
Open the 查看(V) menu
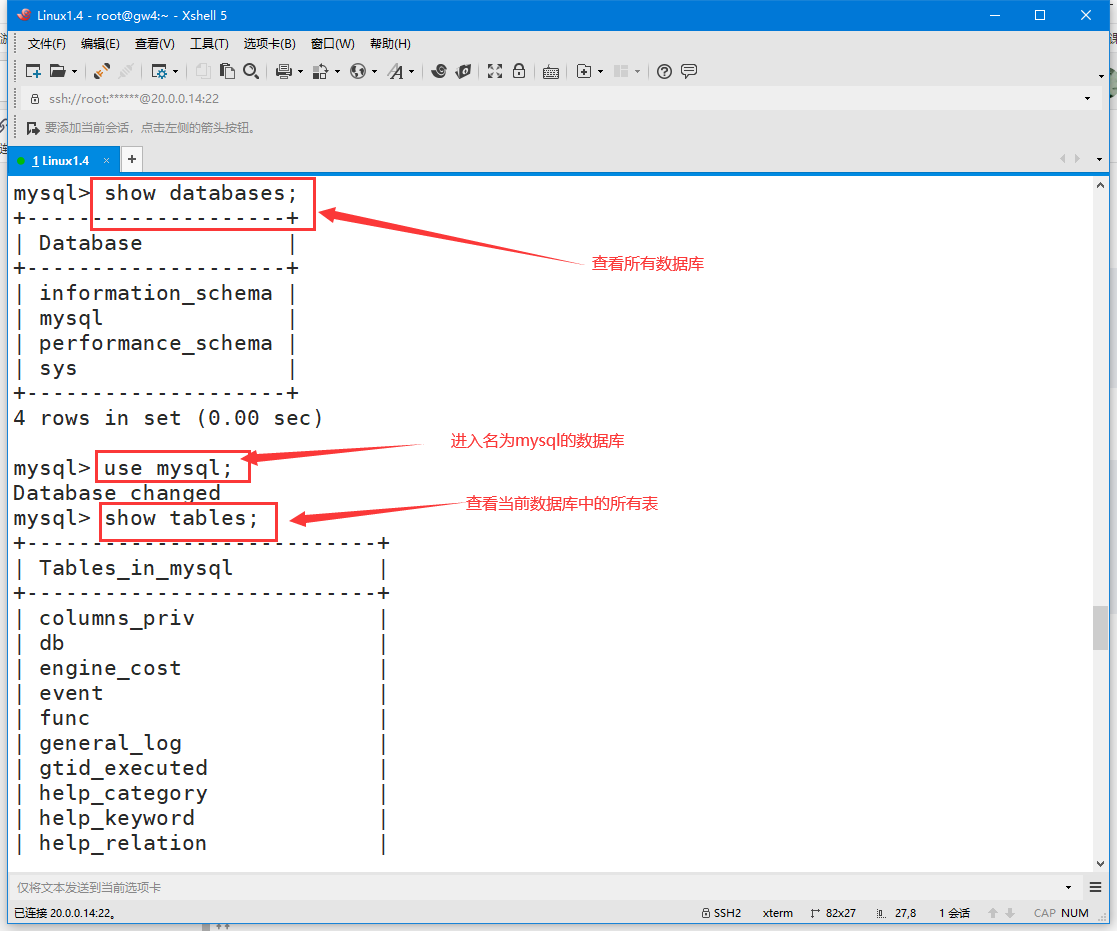click(x=155, y=43)
